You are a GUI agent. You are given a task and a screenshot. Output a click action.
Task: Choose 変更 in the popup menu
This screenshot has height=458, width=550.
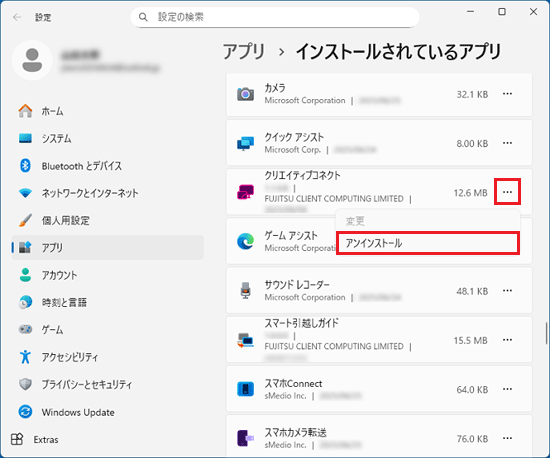428,221
